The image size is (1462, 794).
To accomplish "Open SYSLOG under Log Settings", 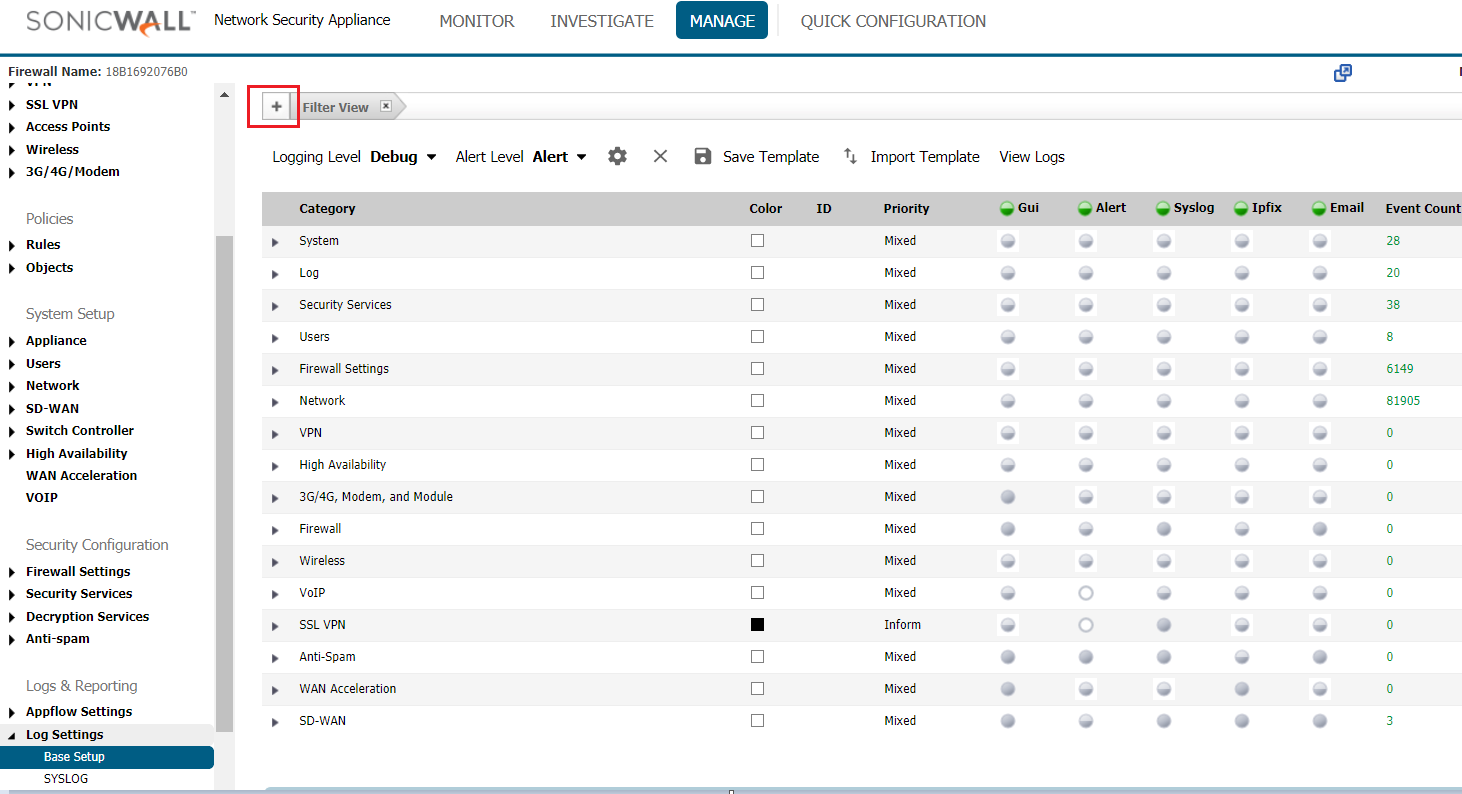I will 66,779.
